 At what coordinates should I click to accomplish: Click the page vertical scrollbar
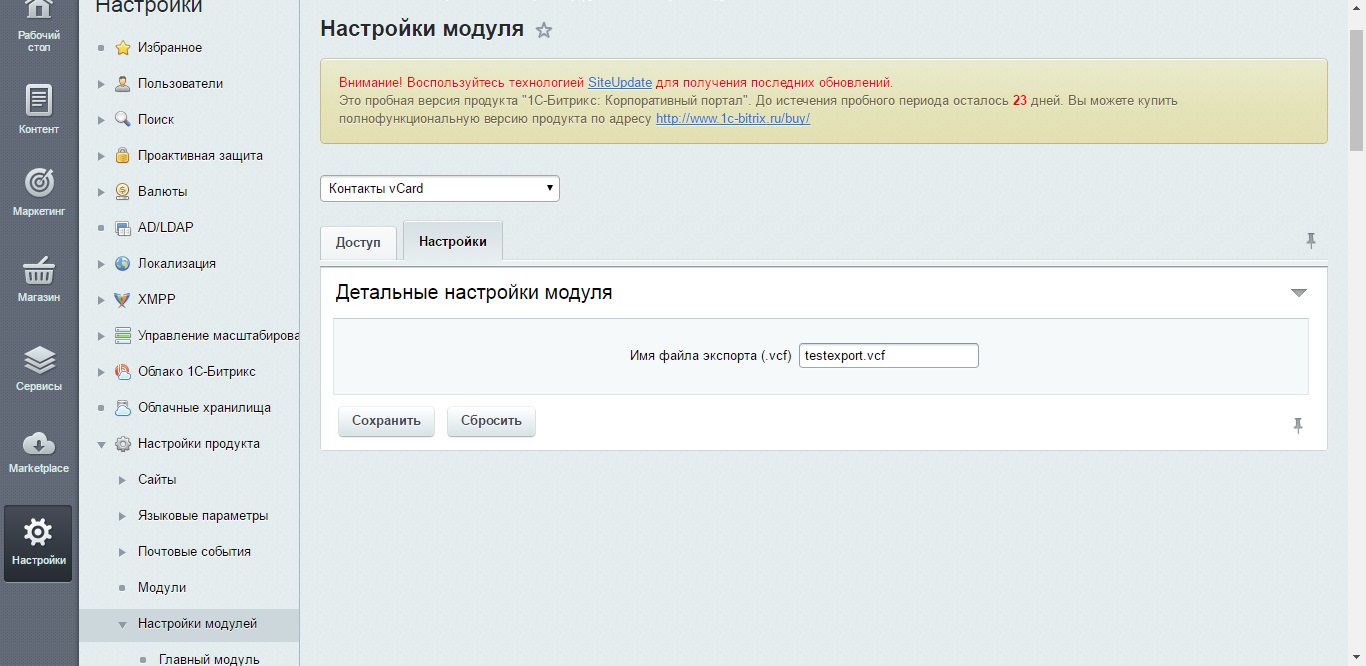[1357, 90]
